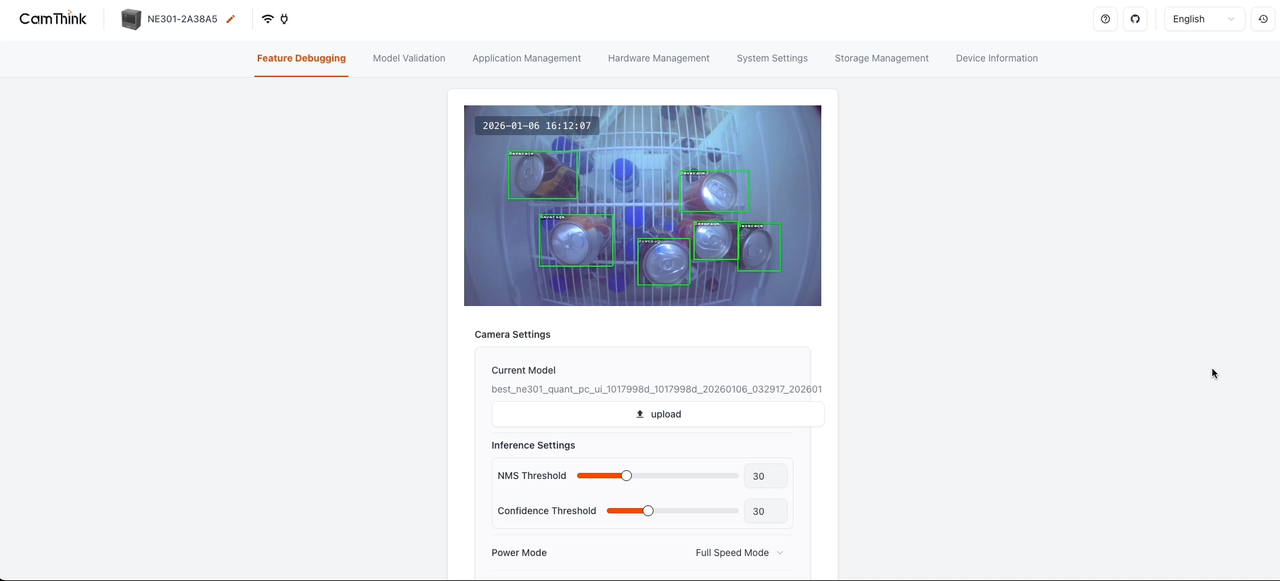
Task: Open the System Settings tab
Action: coord(772,58)
